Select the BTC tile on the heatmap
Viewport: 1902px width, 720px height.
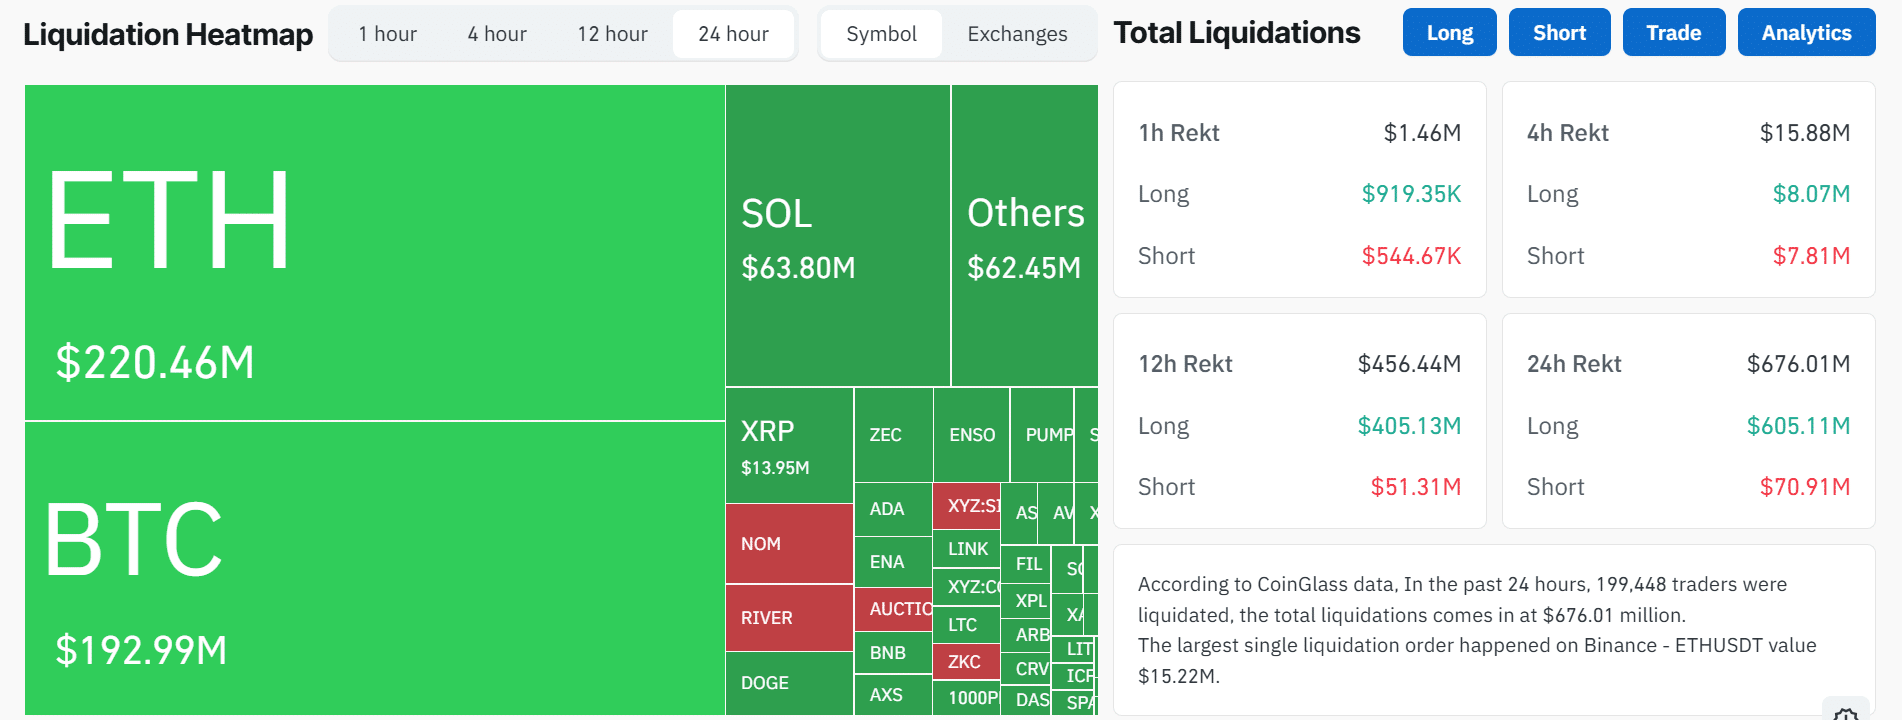point(370,570)
